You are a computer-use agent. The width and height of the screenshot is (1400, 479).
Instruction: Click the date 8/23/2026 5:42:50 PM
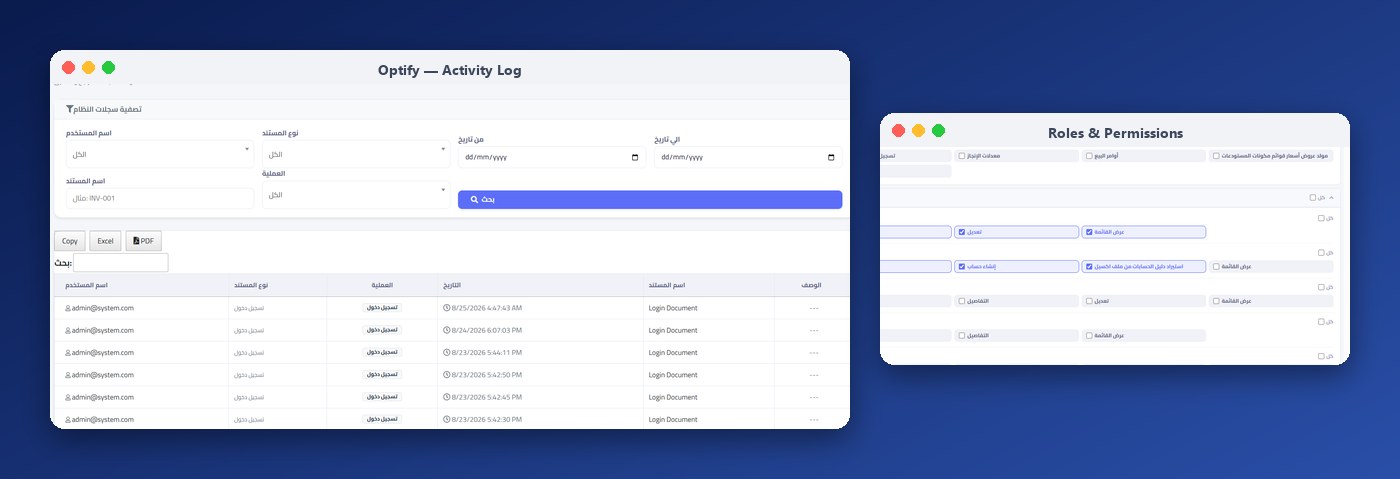pos(486,374)
